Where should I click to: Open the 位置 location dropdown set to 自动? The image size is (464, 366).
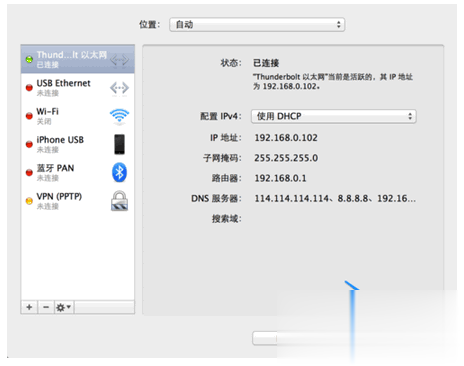point(257,25)
